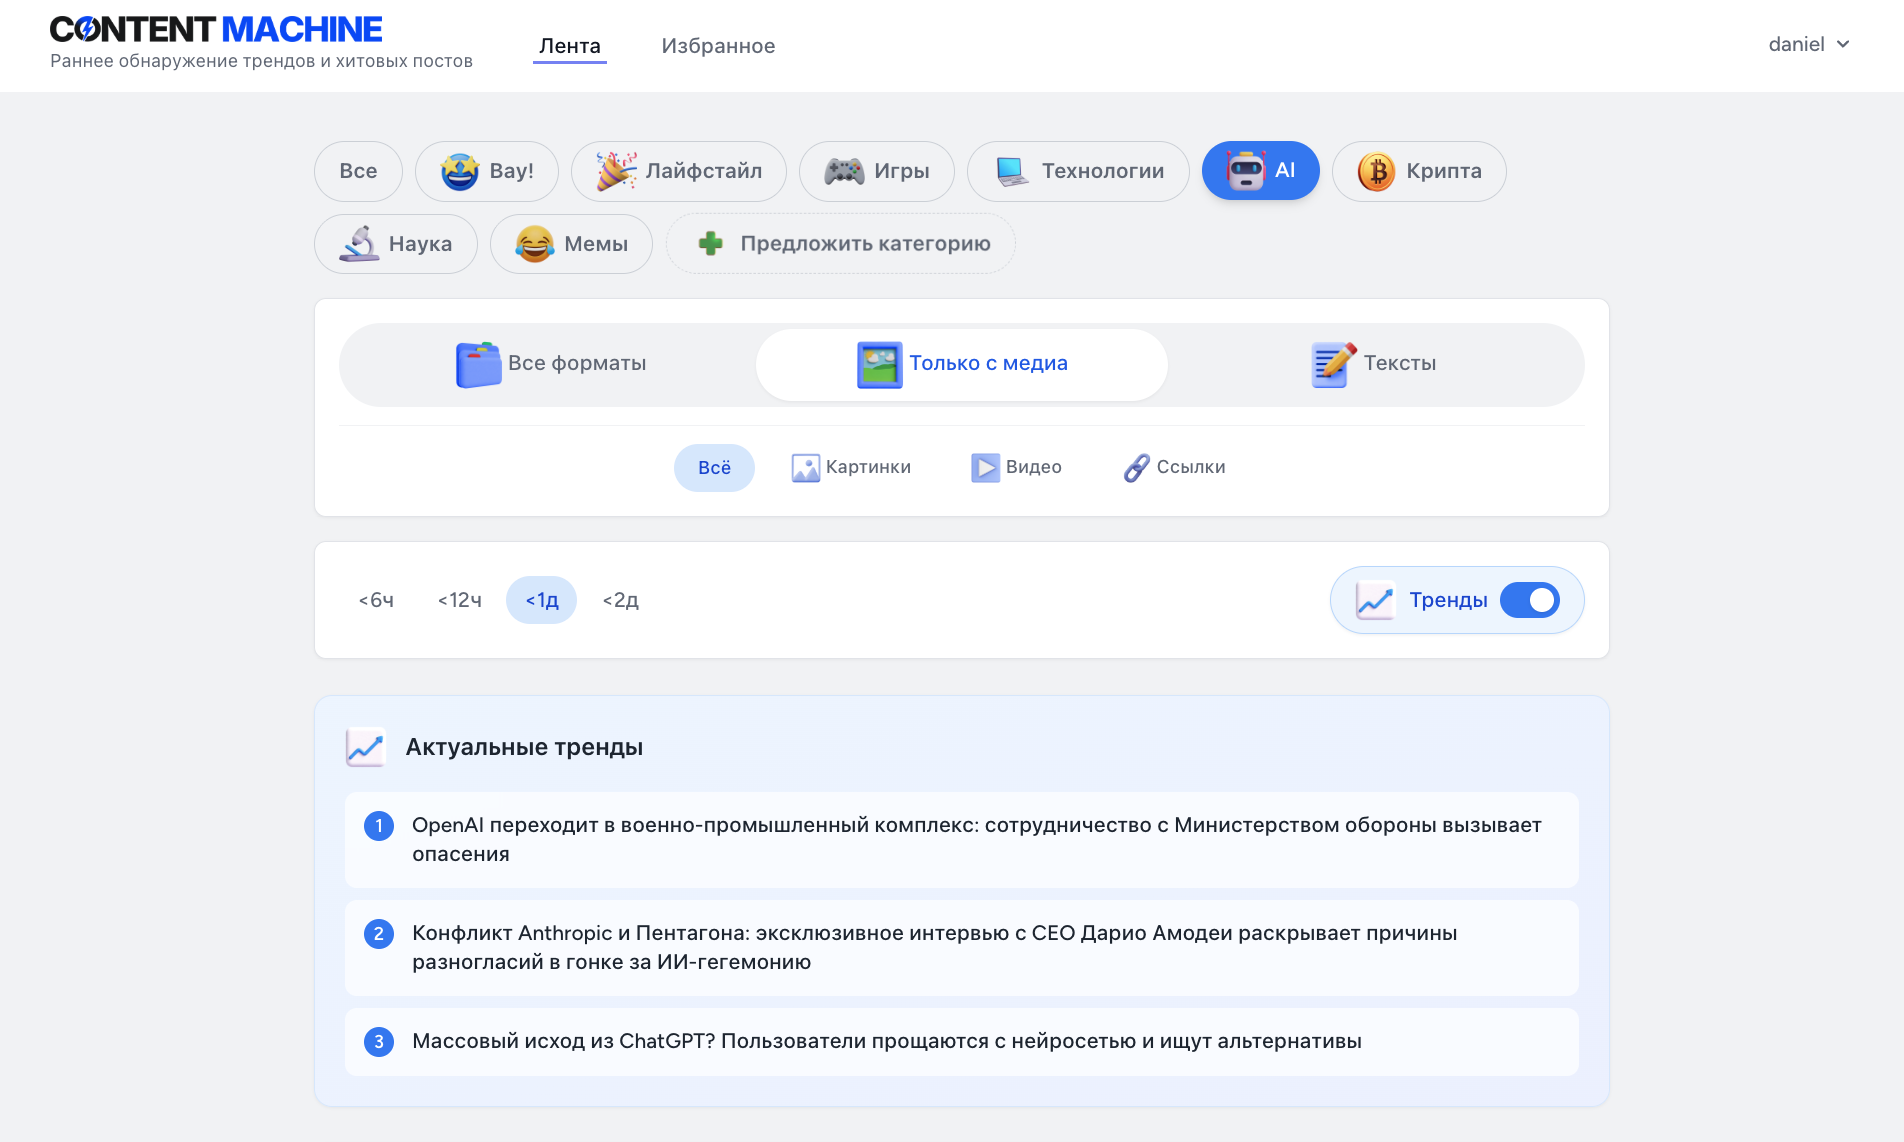Click the Всё media filter pill
1904x1142 pixels.
coord(714,467)
